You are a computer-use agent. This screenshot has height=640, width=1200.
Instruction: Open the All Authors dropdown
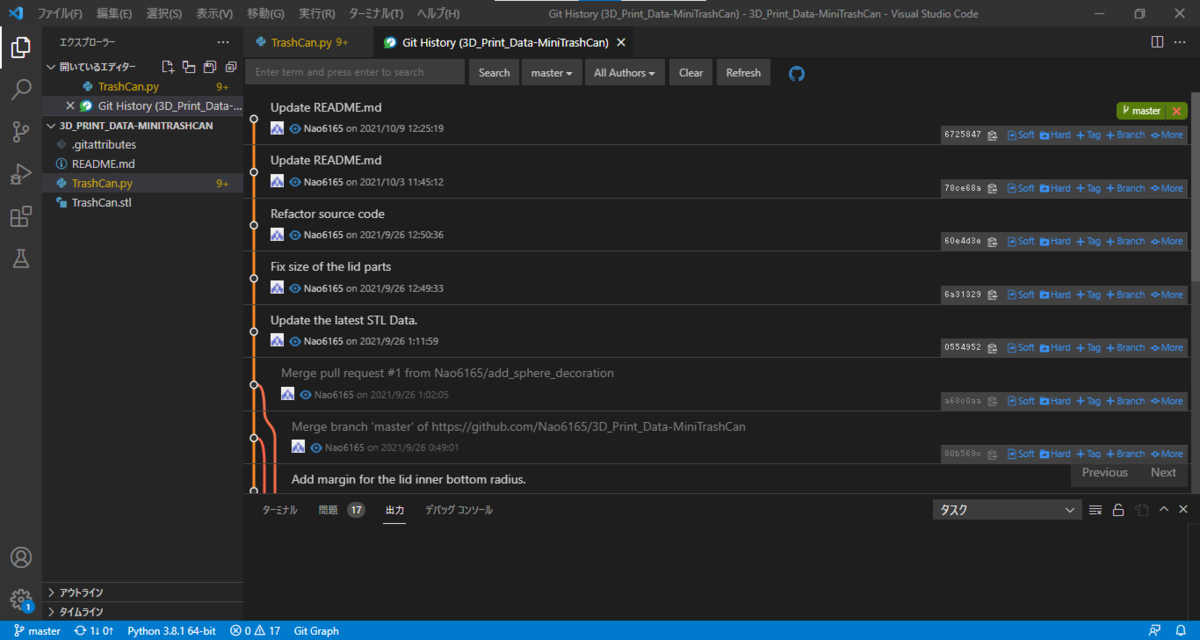click(x=625, y=73)
